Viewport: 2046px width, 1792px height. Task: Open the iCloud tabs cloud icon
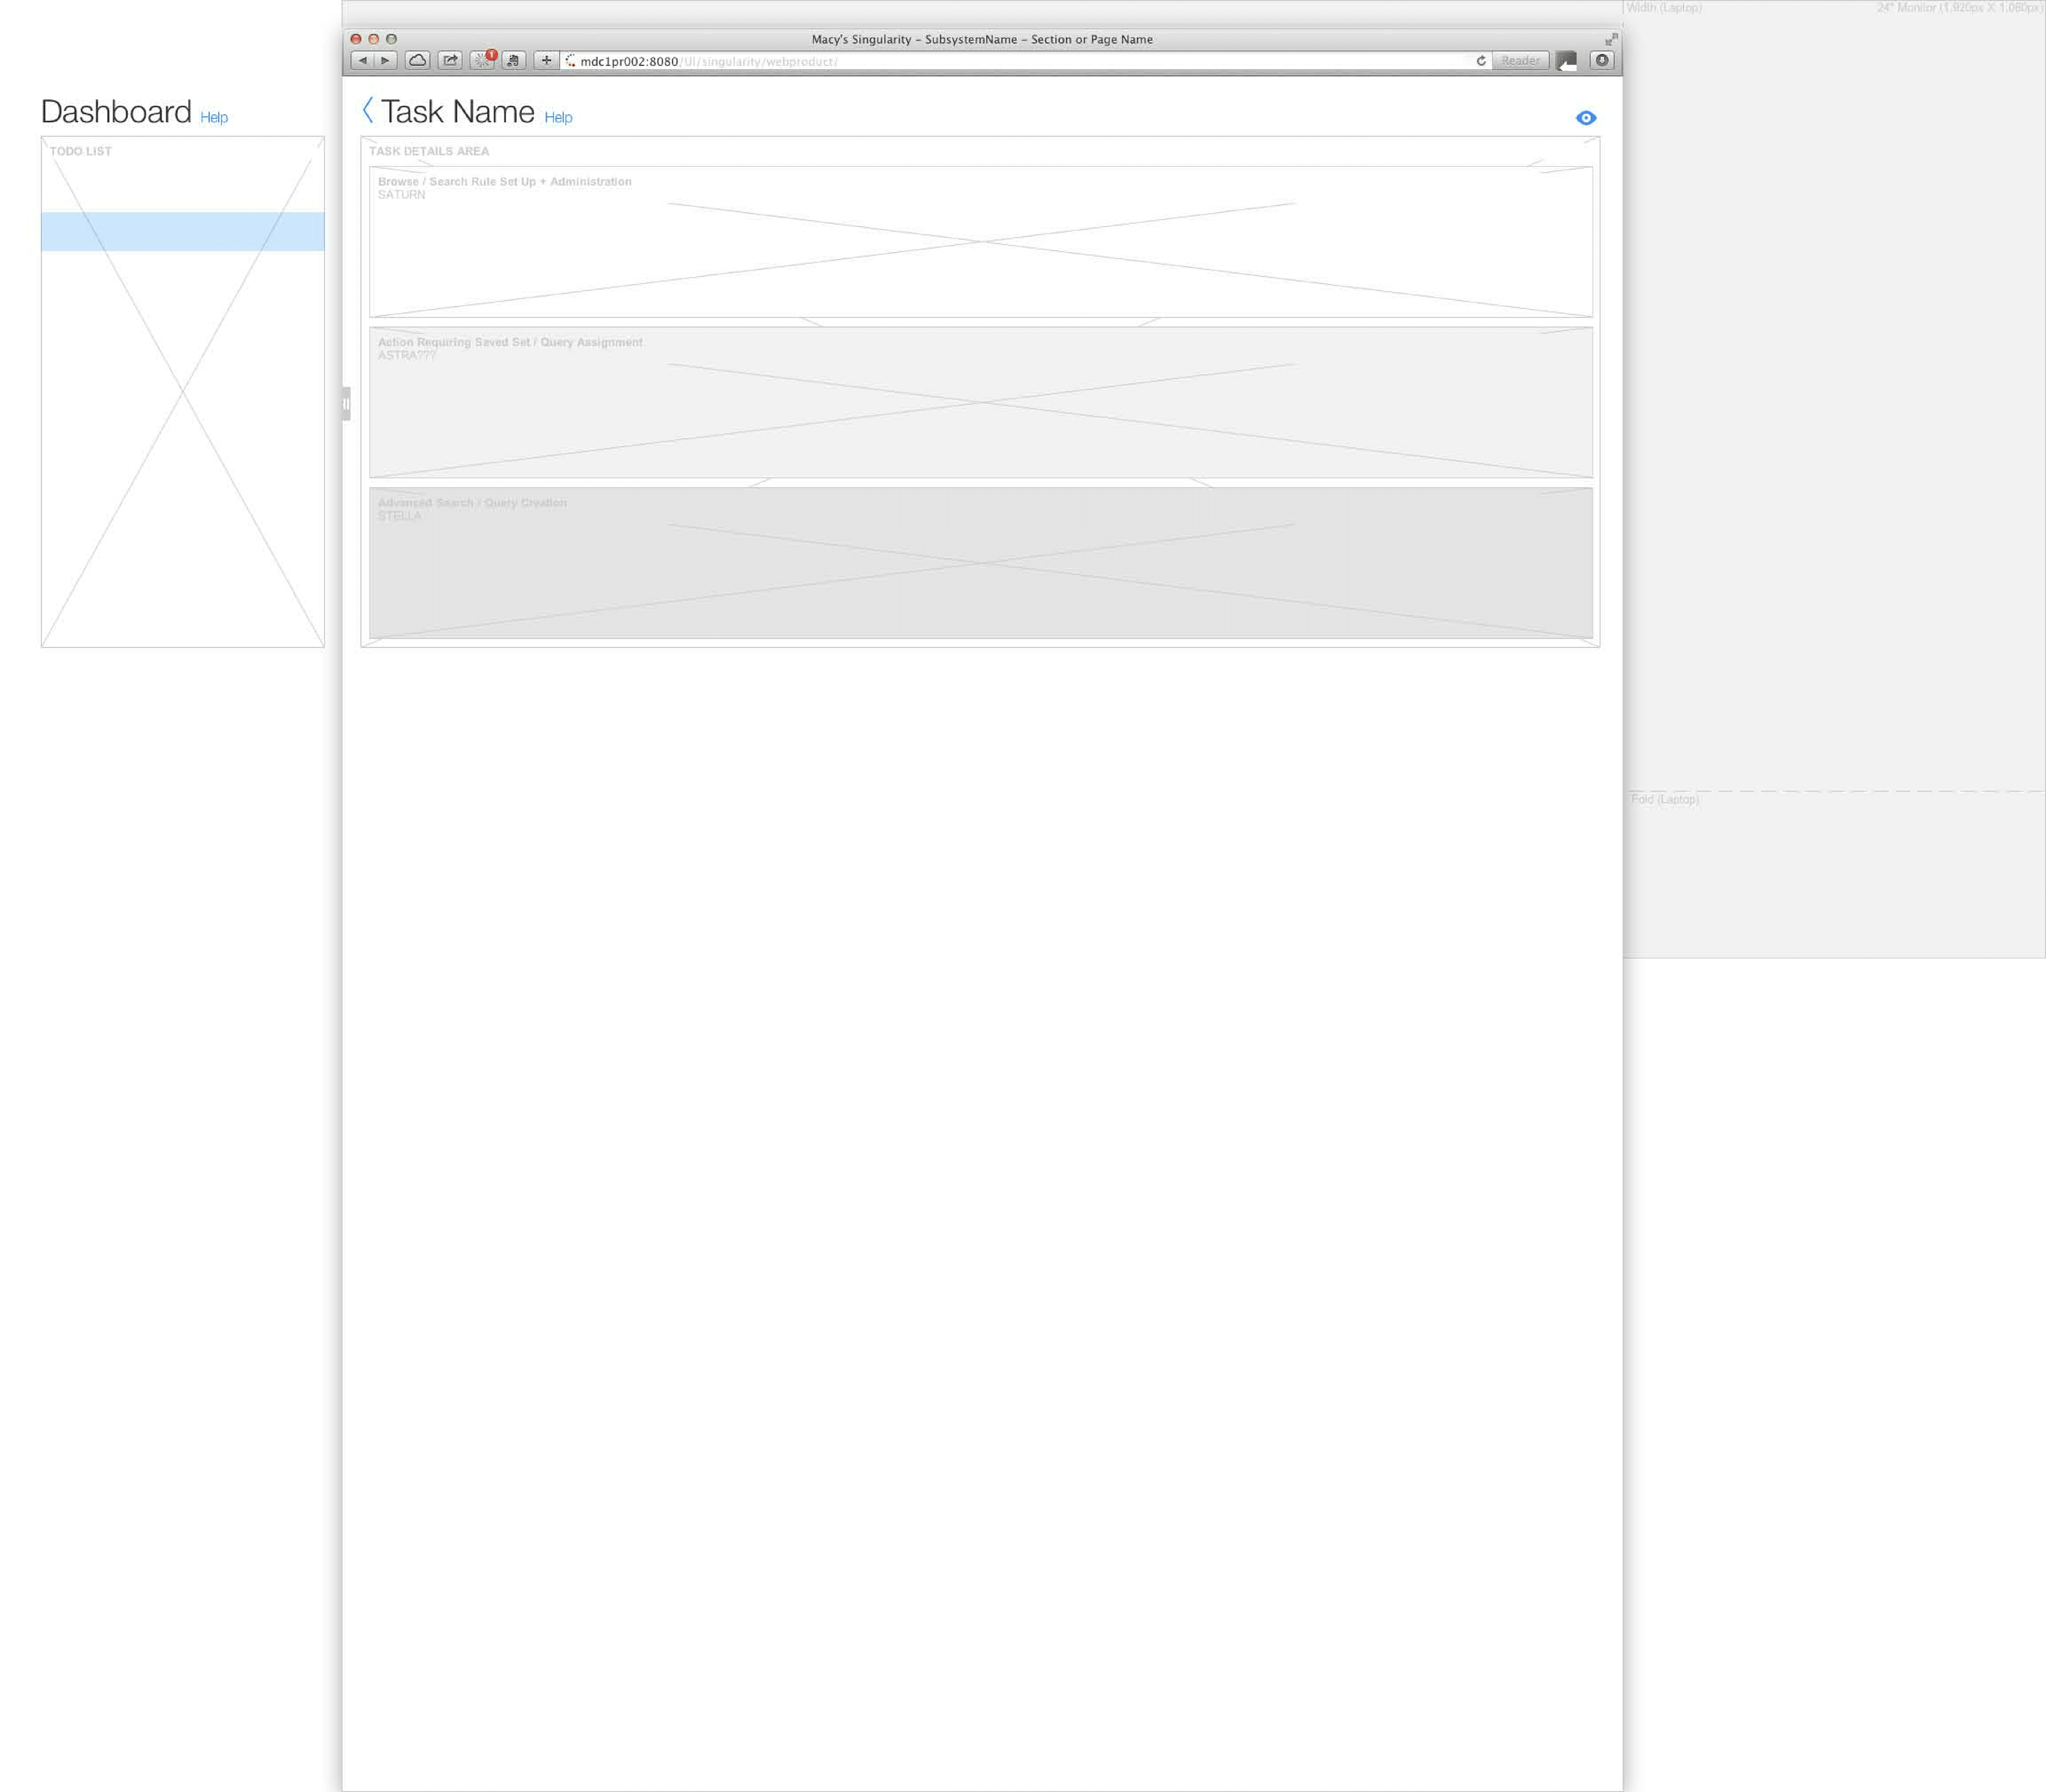pyautogui.click(x=418, y=61)
